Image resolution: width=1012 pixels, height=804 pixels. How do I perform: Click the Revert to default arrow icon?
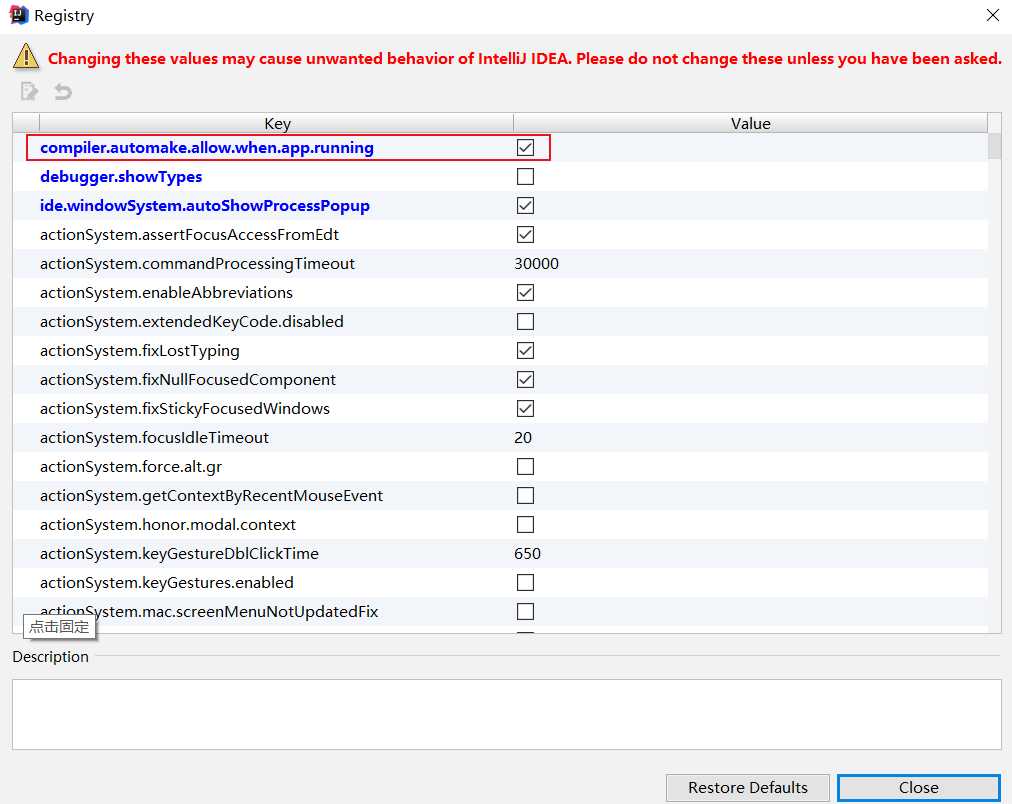[x=63, y=92]
